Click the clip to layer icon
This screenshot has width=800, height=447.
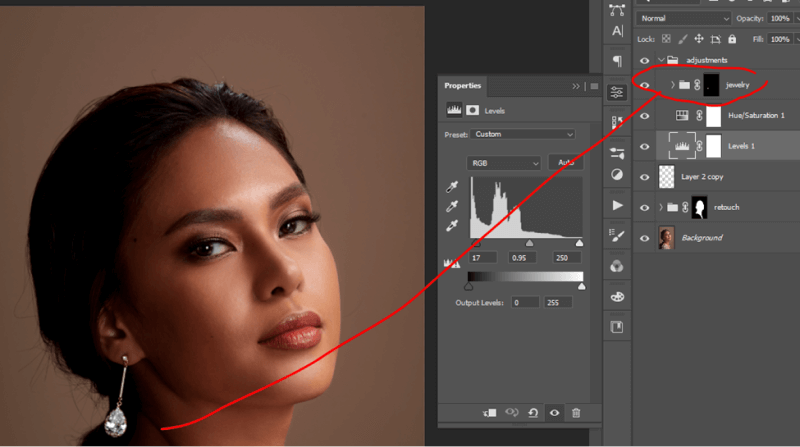(490, 412)
